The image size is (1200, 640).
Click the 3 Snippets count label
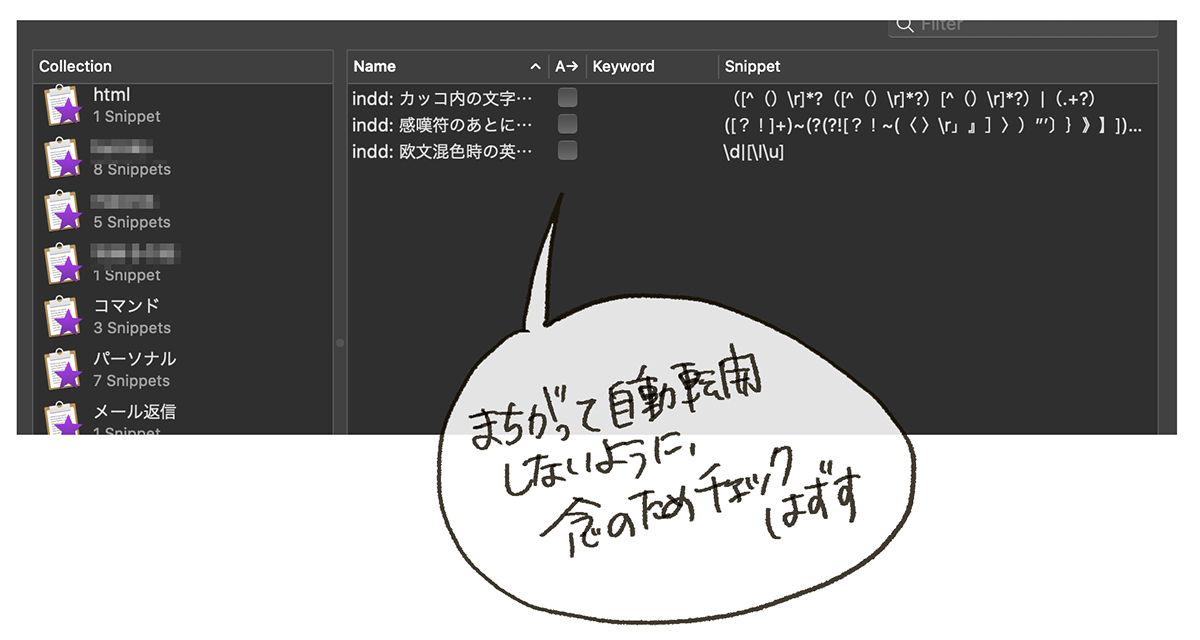coord(132,328)
